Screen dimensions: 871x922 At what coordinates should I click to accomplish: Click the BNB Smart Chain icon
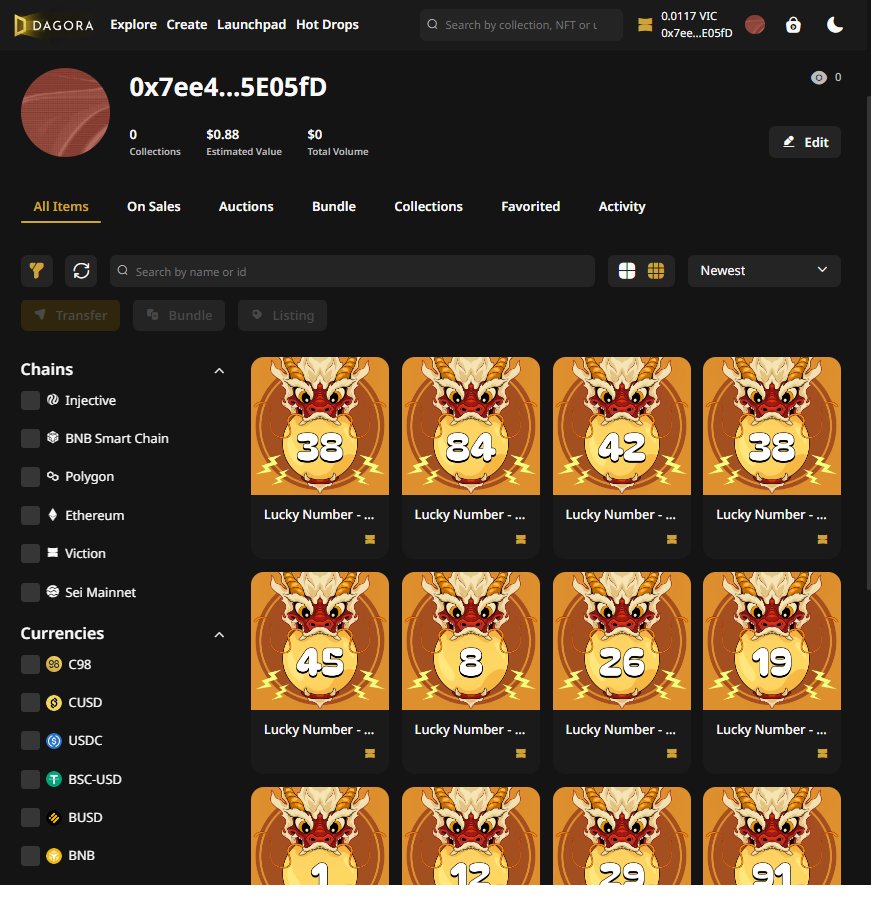coord(53,437)
